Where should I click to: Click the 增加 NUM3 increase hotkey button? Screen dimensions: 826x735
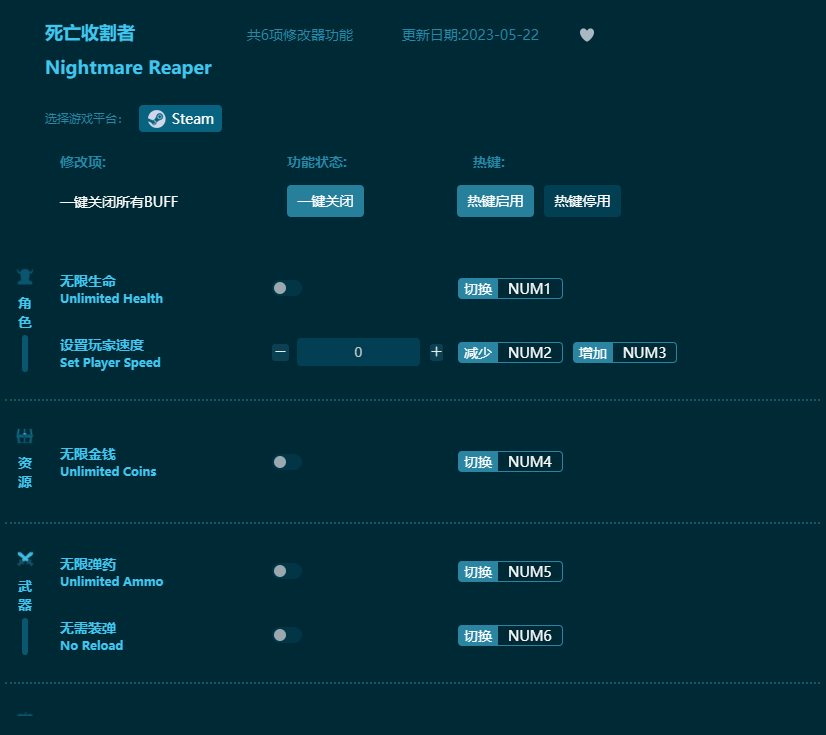click(x=624, y=352)
